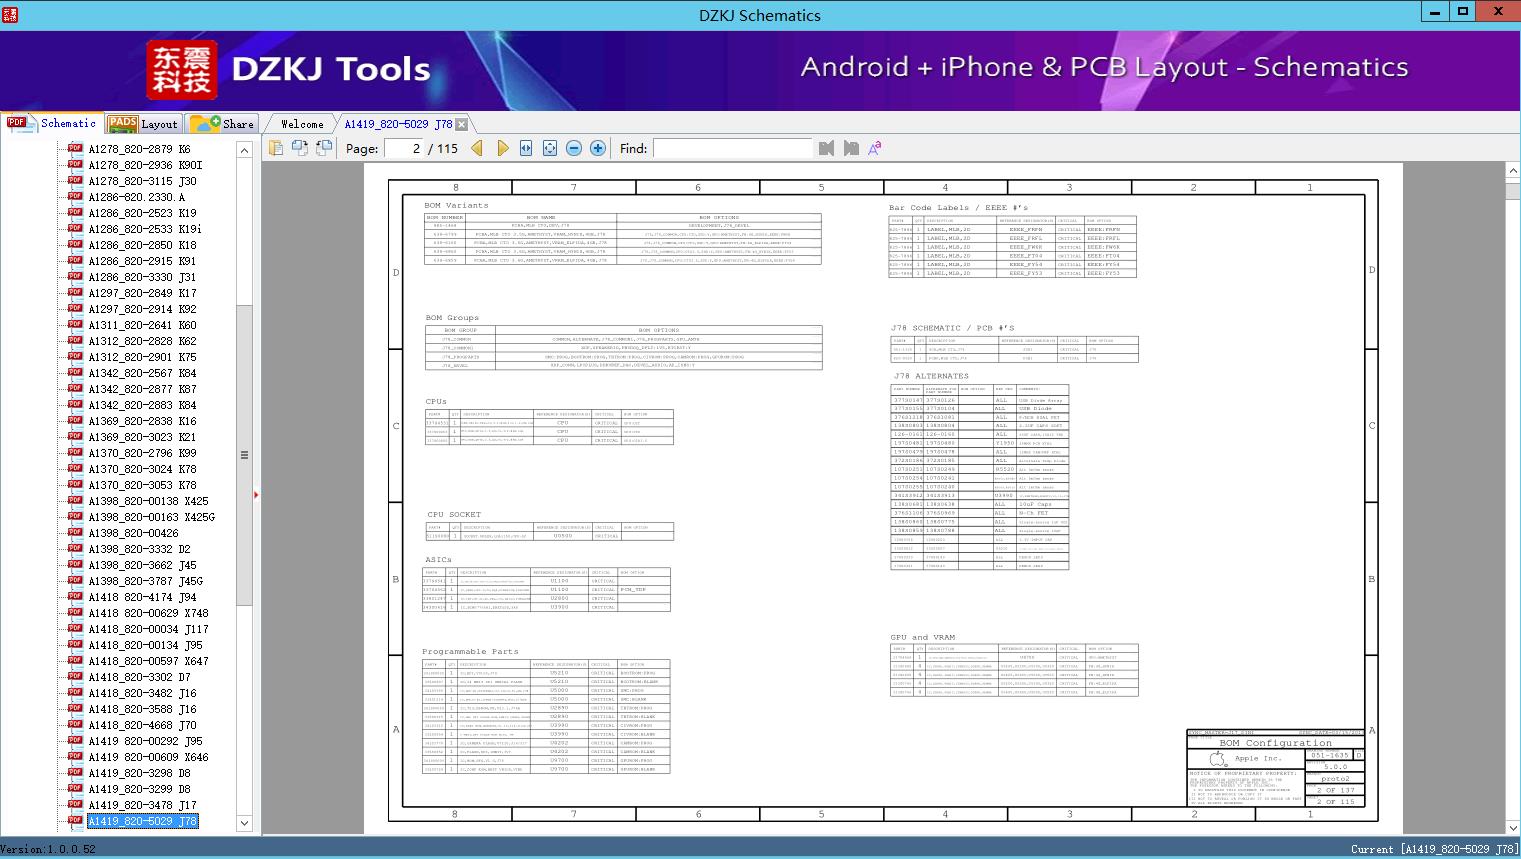Open A1286-820.2330.A schematic

[137, 197]
